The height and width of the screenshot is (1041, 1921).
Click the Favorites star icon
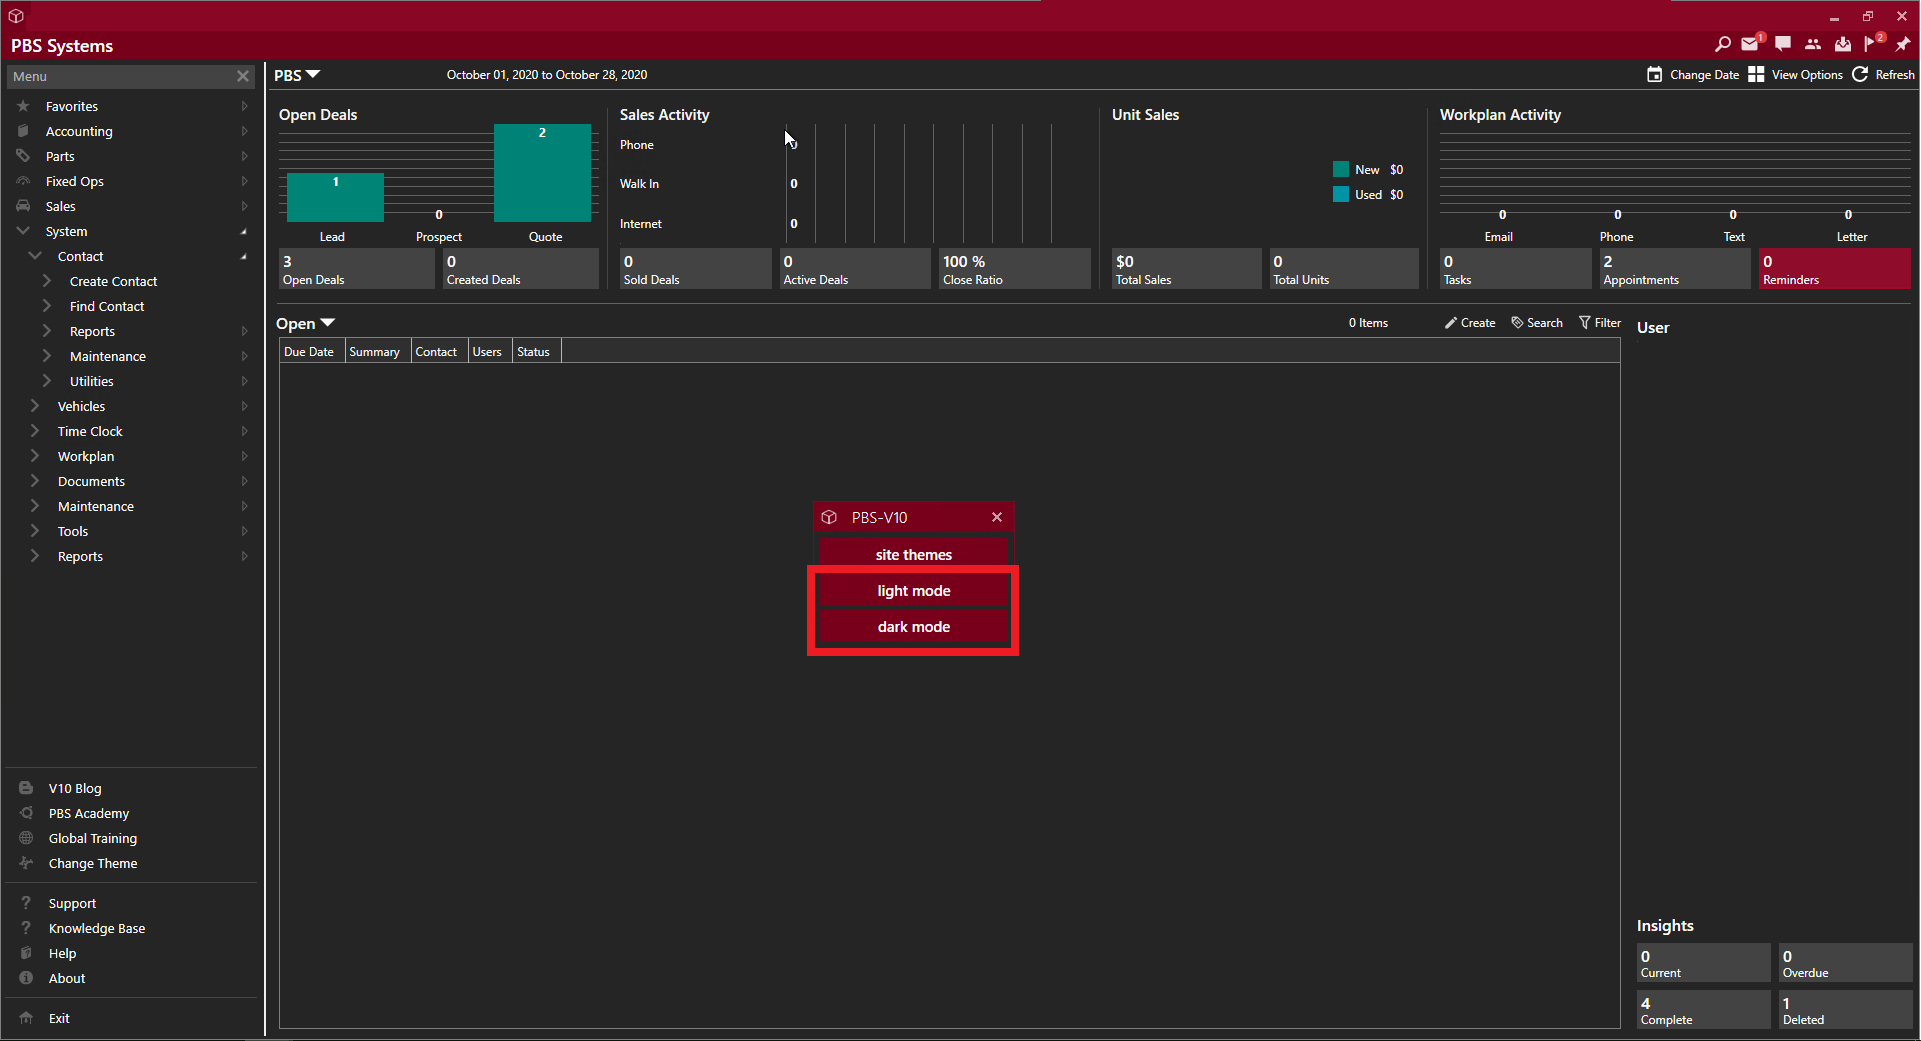[24, 106]
